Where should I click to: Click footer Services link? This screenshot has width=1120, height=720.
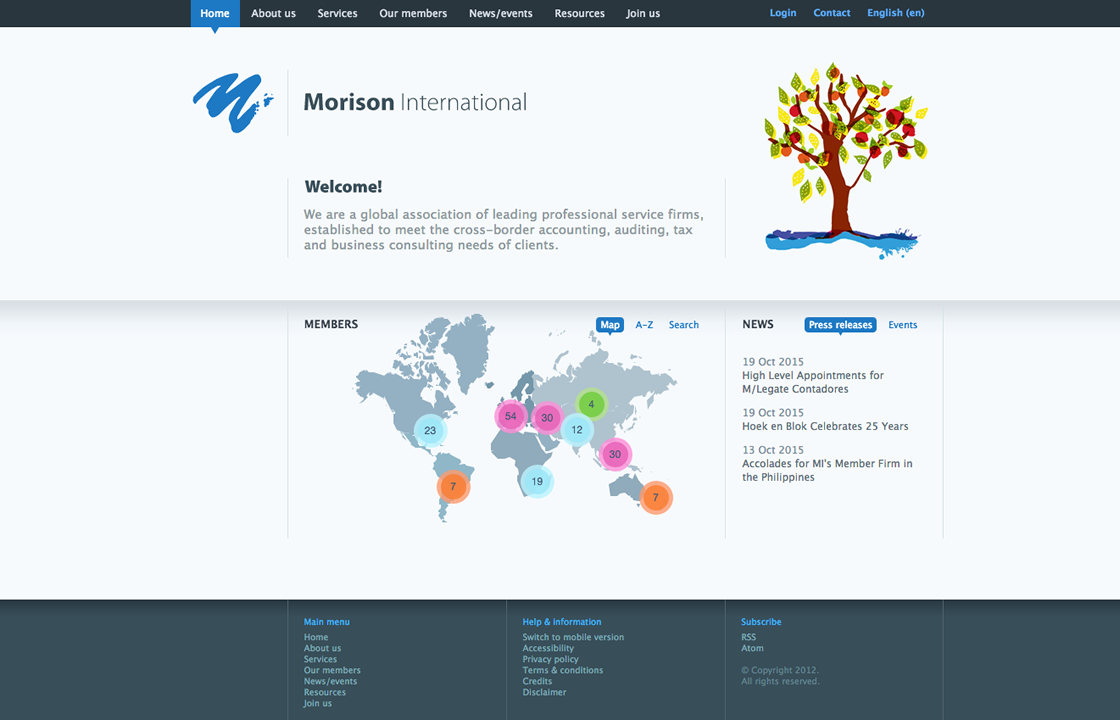pyautogui.click(x=320, y=659)
